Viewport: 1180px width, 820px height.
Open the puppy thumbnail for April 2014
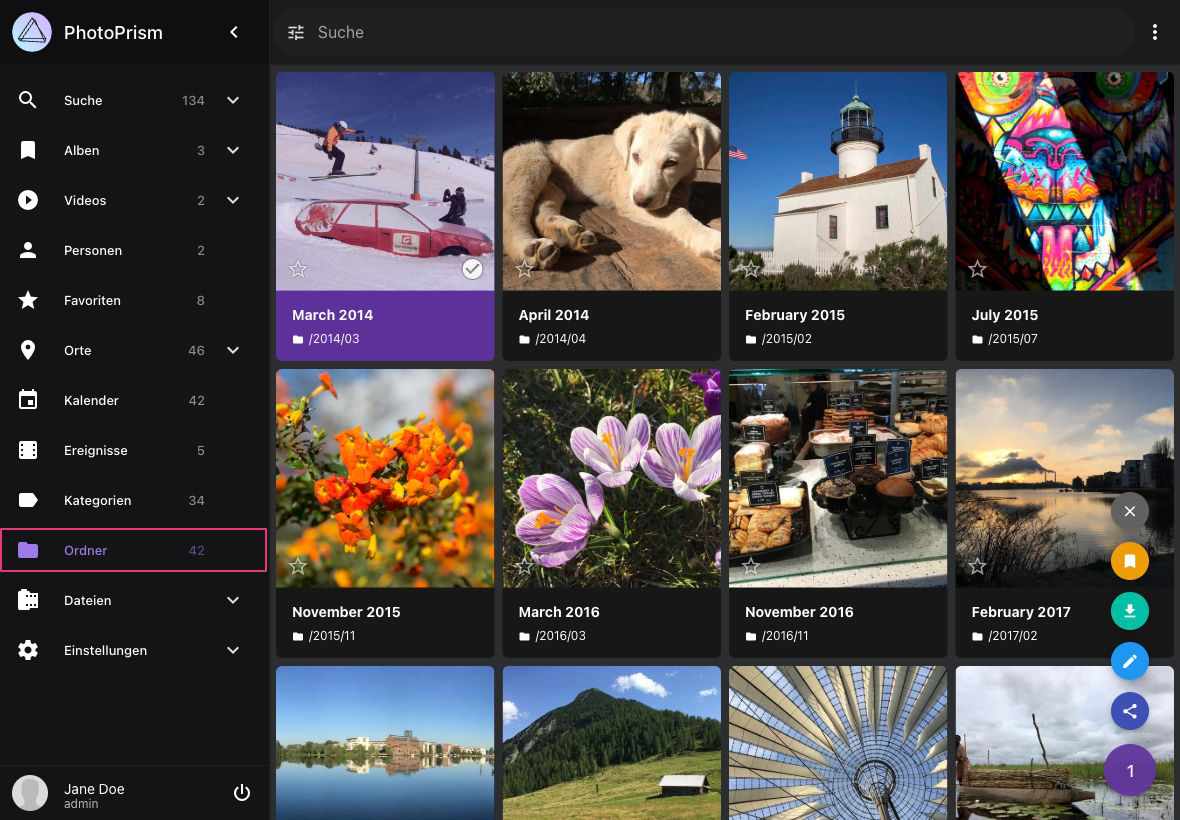point(612,181)
